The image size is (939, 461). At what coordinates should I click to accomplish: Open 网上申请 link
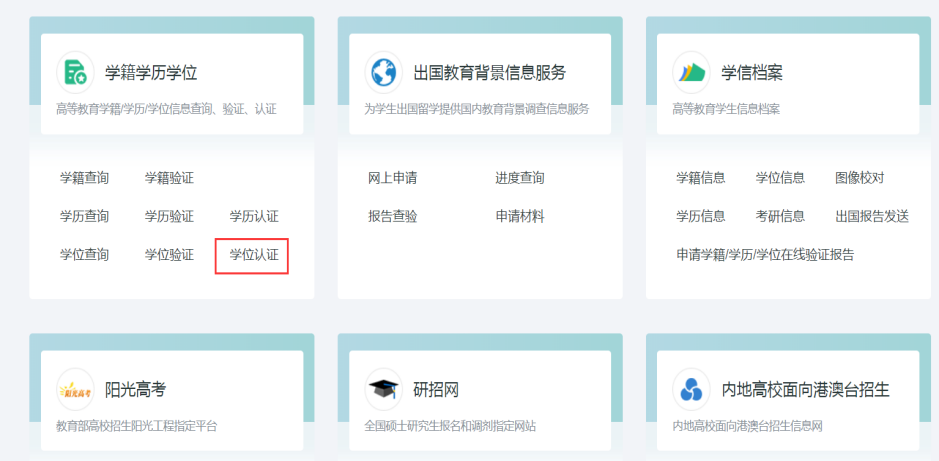392,178
